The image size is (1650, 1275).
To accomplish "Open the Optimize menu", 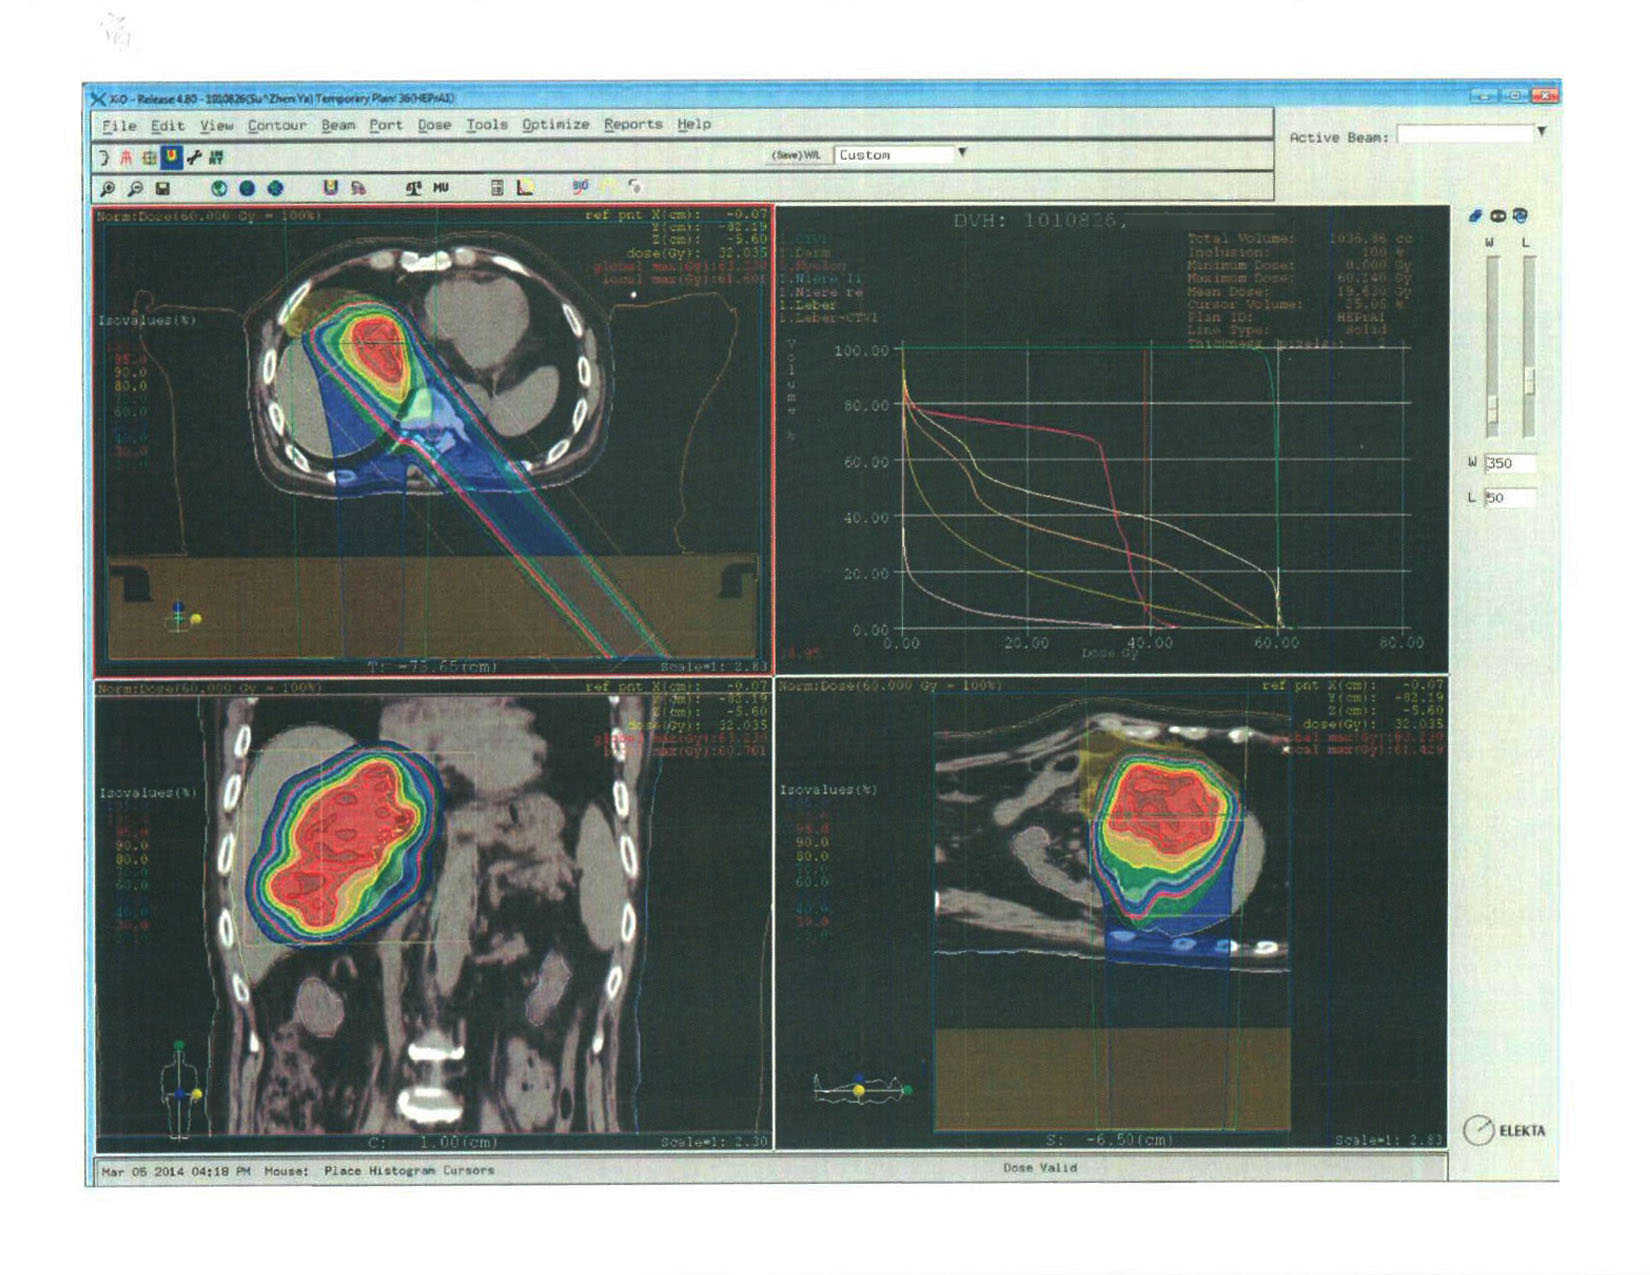I will (x=555, y=125).
